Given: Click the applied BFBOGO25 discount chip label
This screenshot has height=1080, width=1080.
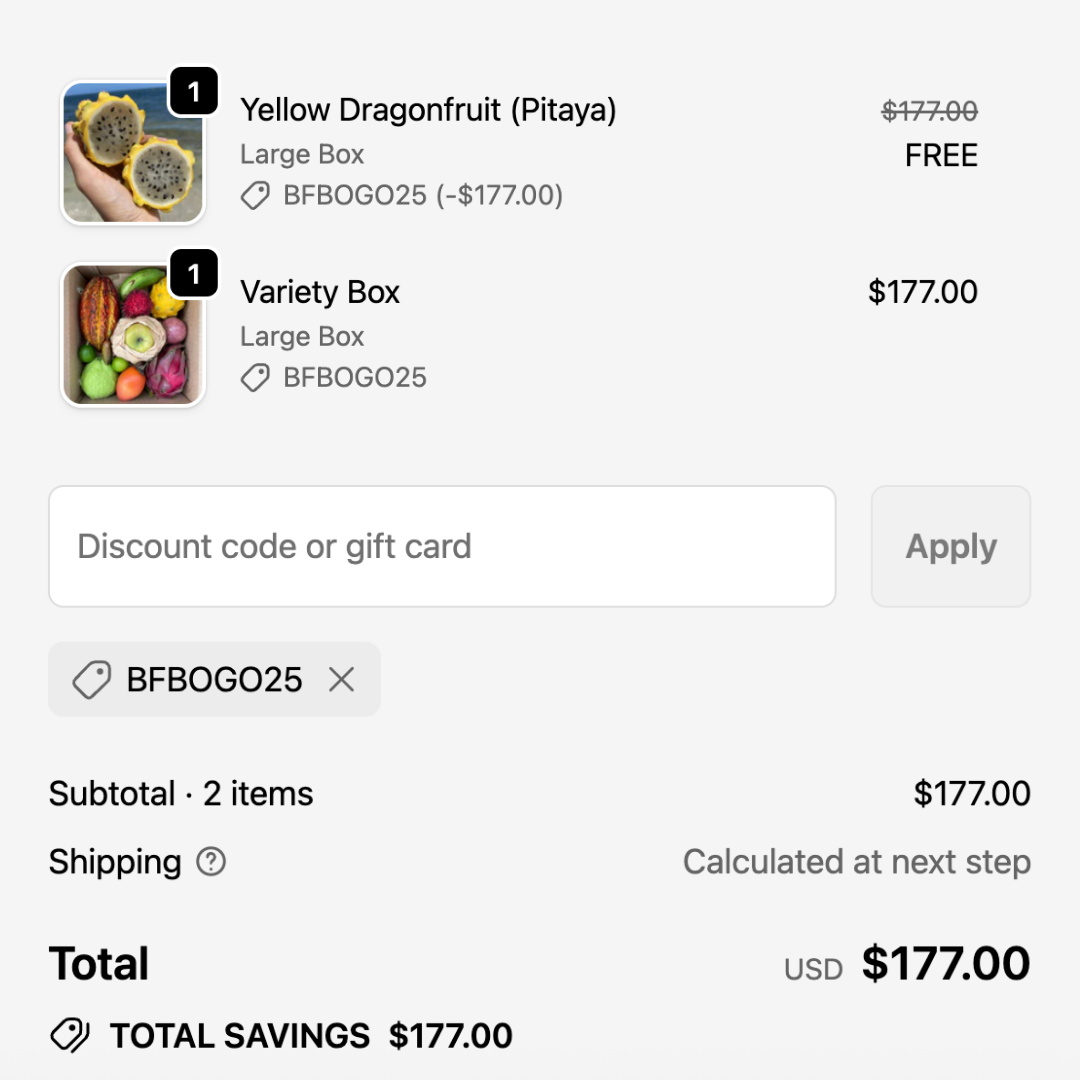Looking at the screenshot, I should pos(214,680).
